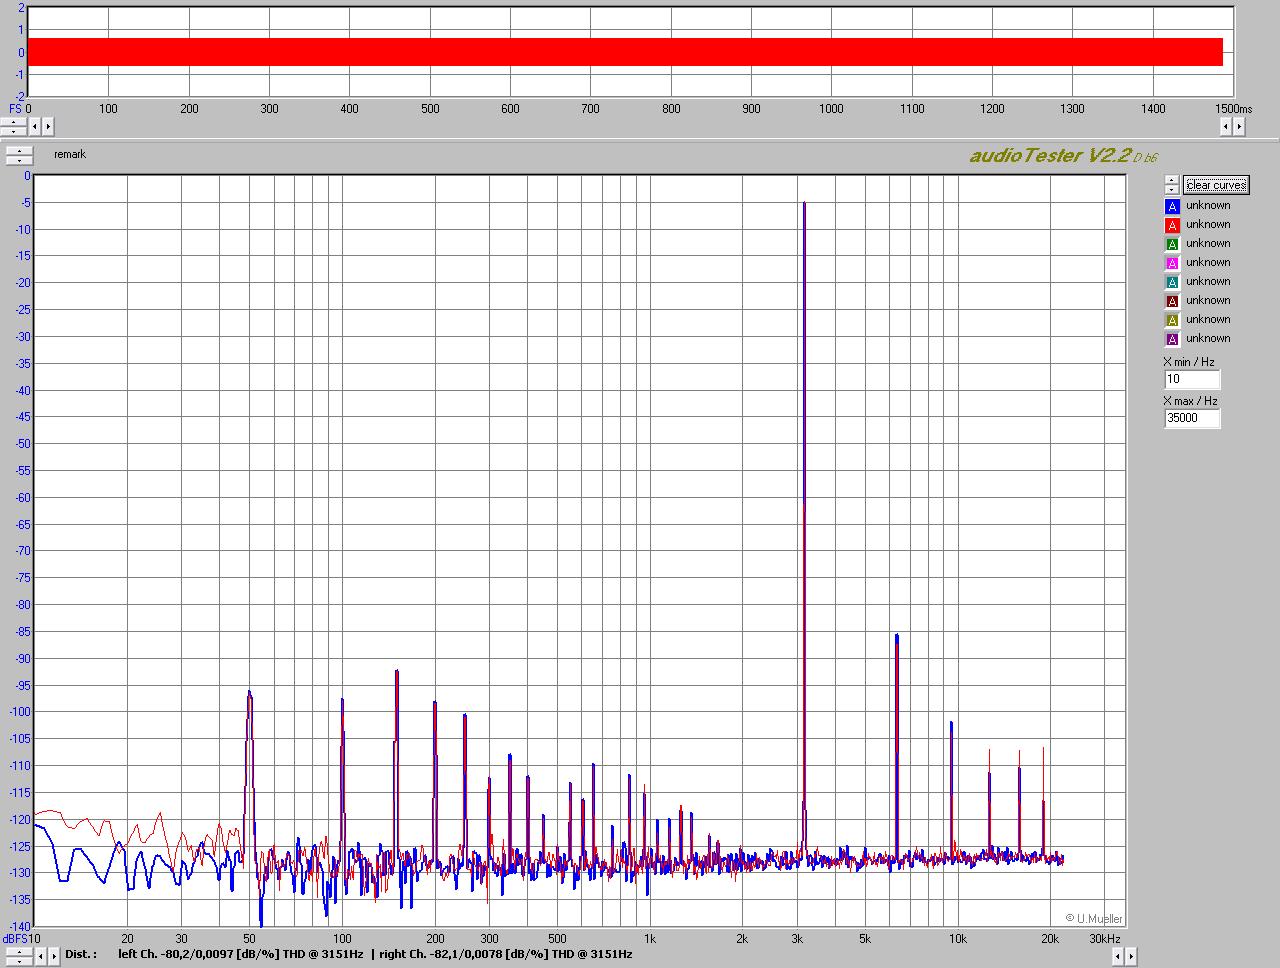Click left arrow under the FS time axis
The image size is (1280, 968).
point(34,126)
